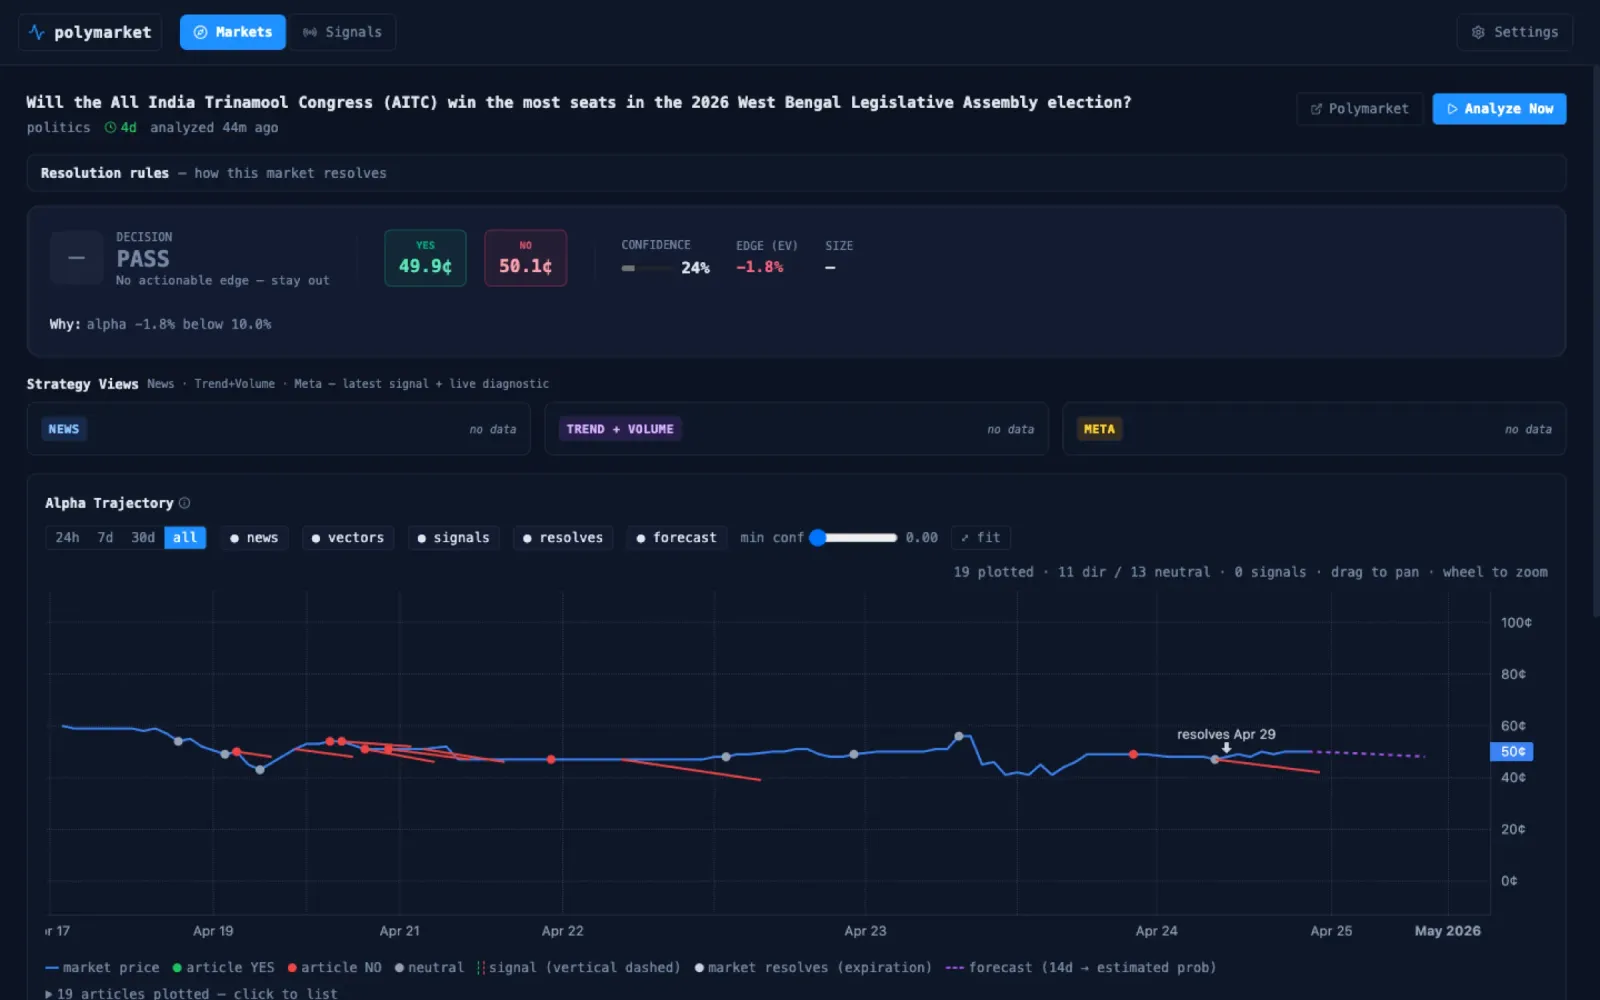The height and width of the screenshot is (1000, 1600).
Task: Select the 7d time range
Action: 105,537
